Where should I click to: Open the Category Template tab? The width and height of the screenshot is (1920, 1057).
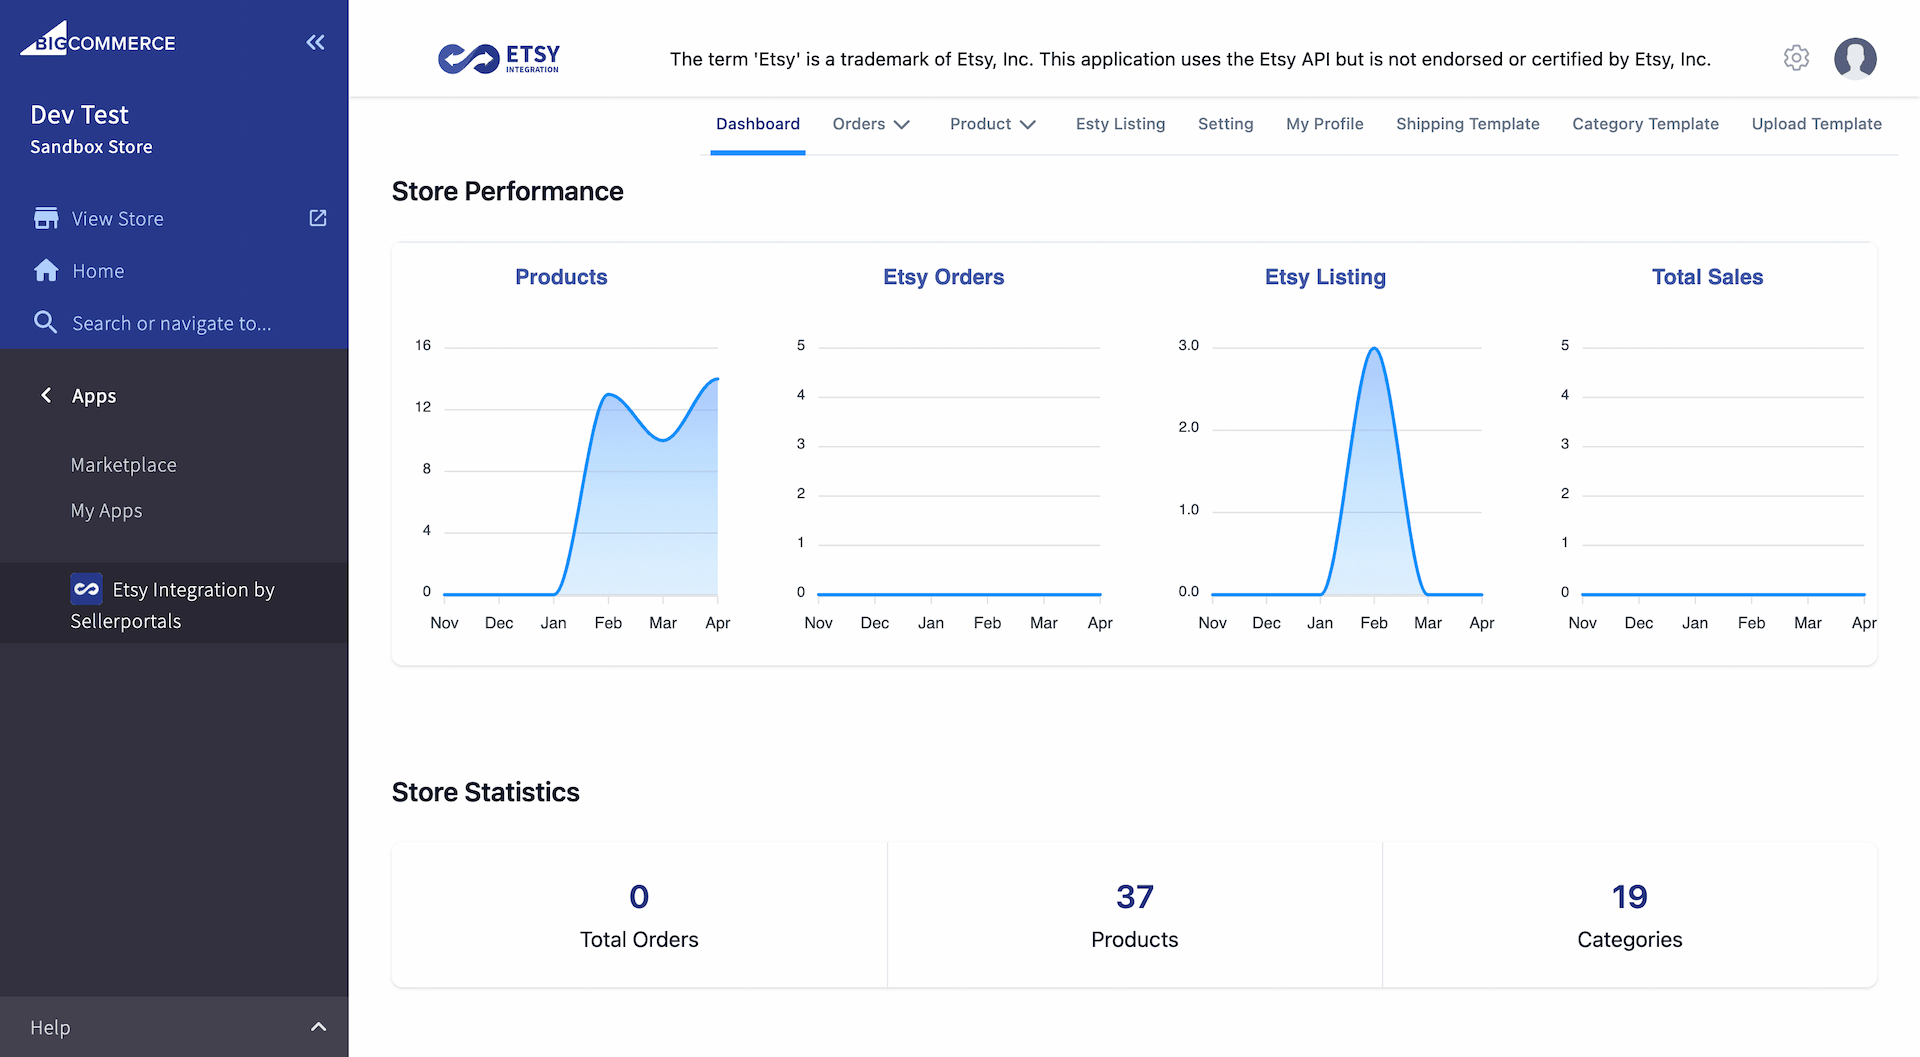point(1645,124)
